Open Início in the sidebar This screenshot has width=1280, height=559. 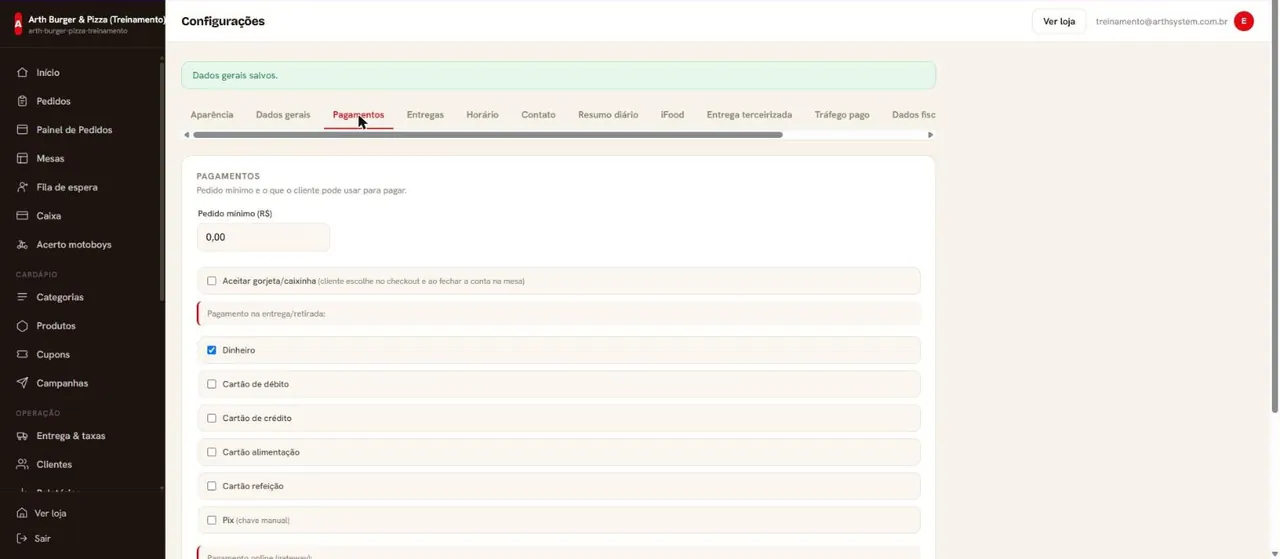tap(48, 73)
